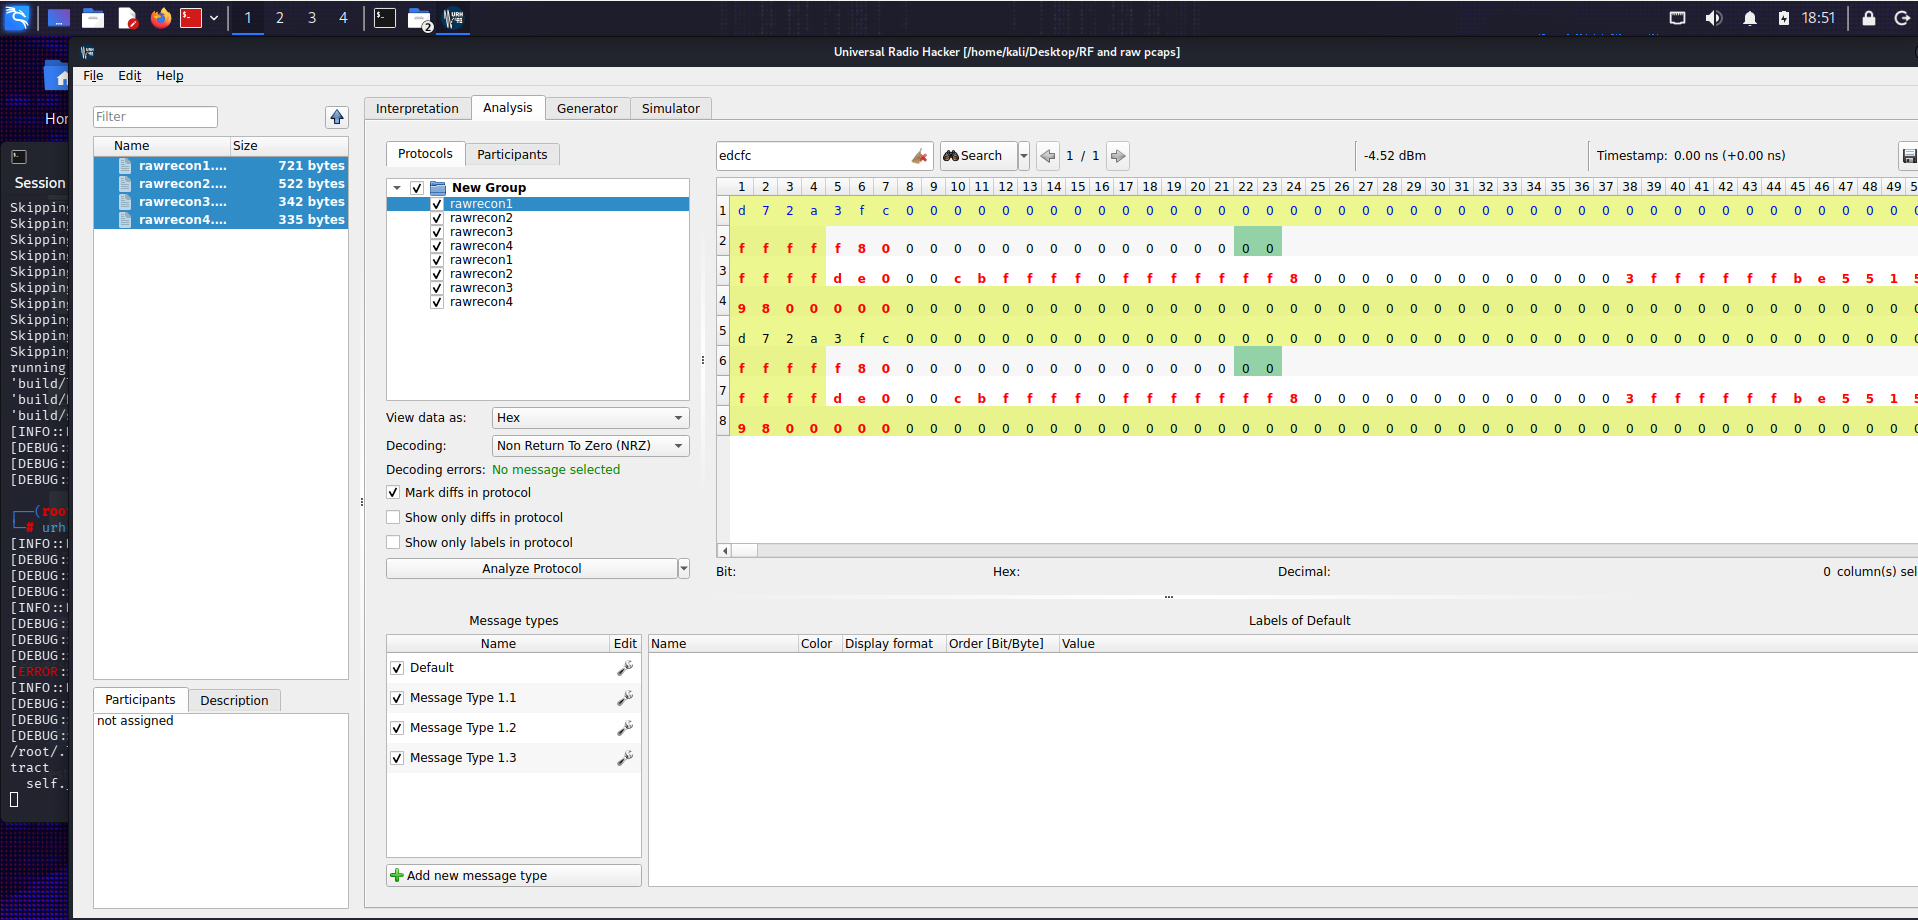Click the clear-search broom icon
1918x920 pixels.
coord(919,156)
